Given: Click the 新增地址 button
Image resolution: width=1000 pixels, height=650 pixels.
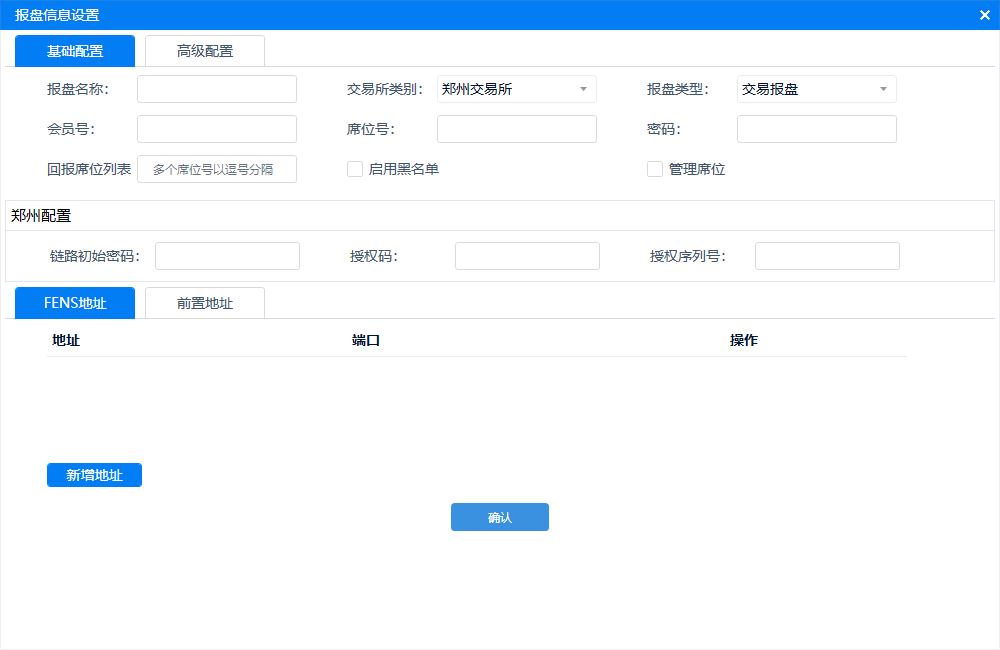Looking at the screenshot, I should coord(94,475).
